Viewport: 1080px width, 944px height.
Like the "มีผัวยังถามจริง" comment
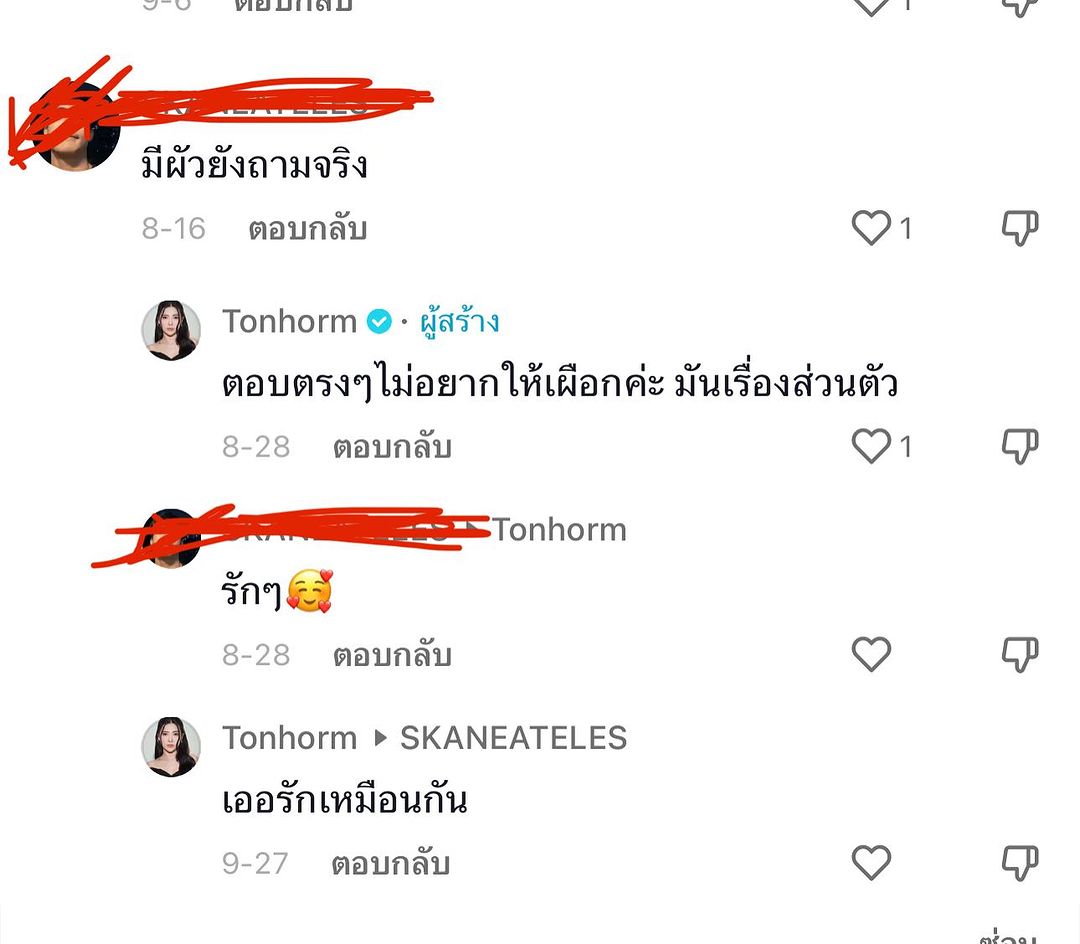coord(871,229)
